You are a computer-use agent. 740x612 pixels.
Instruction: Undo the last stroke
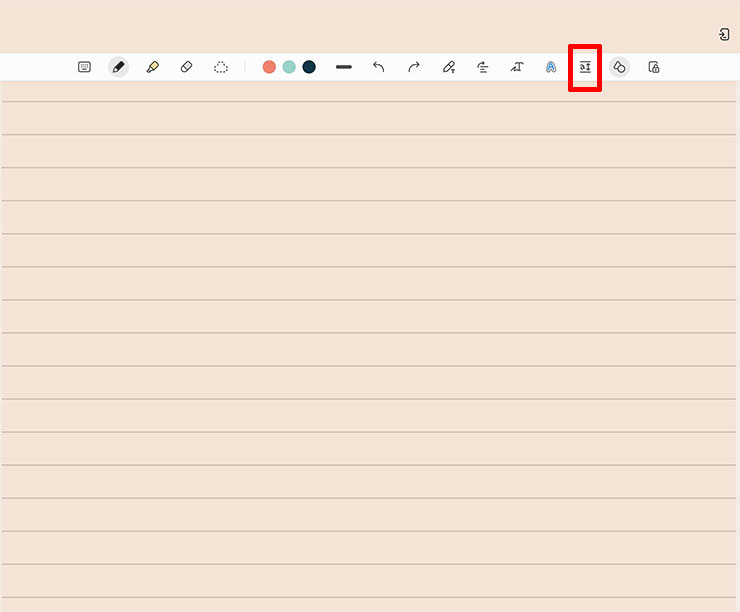(378, 67)
